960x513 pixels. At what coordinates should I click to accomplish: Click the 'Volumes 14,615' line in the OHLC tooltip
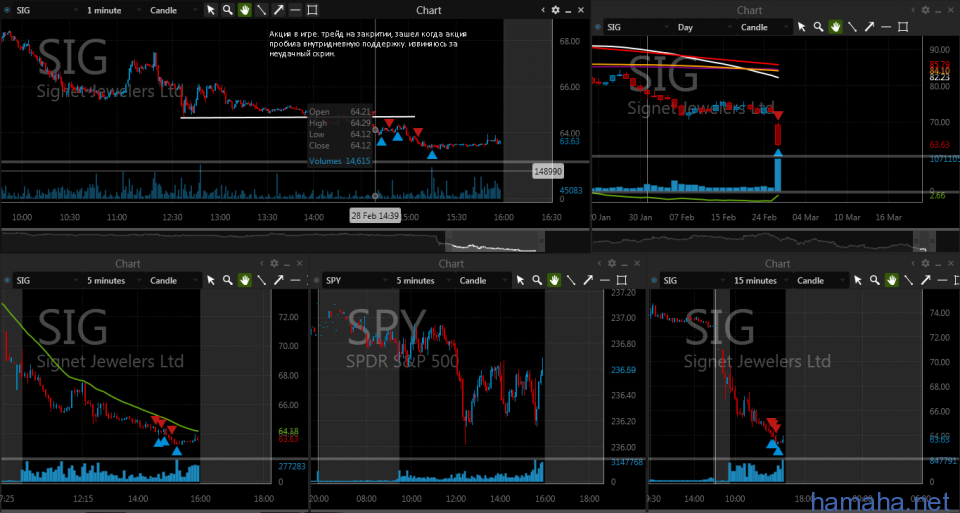pyautogui.click(x=339, y=161)
